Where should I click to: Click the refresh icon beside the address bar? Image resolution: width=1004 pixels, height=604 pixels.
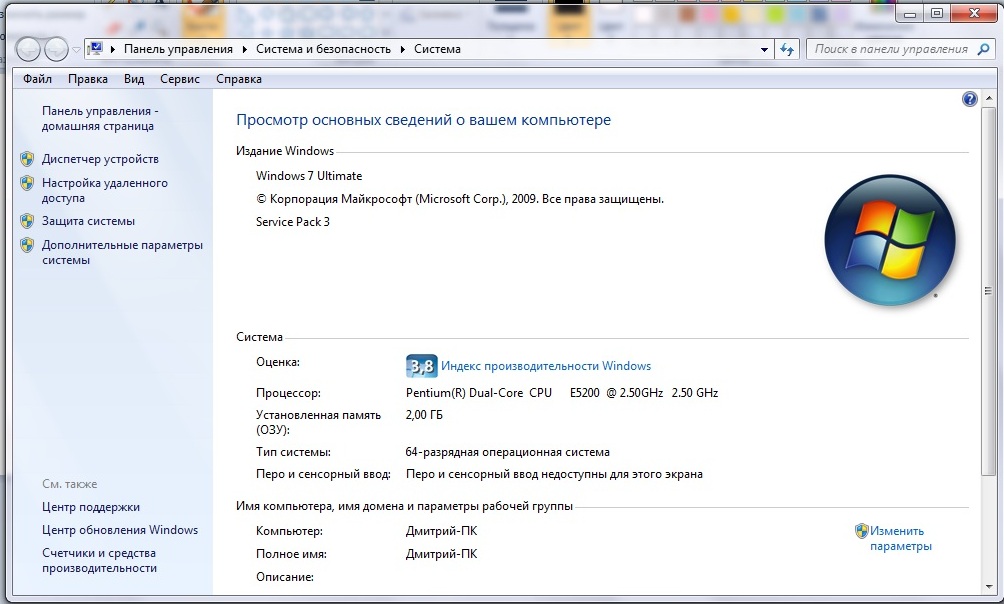787,49
